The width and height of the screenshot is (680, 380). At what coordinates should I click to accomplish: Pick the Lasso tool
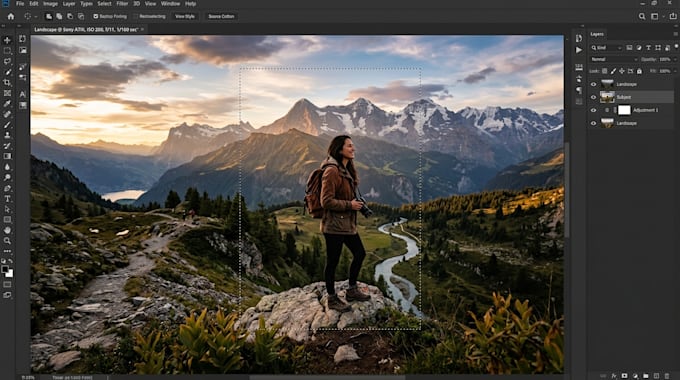tap(7, 61)
